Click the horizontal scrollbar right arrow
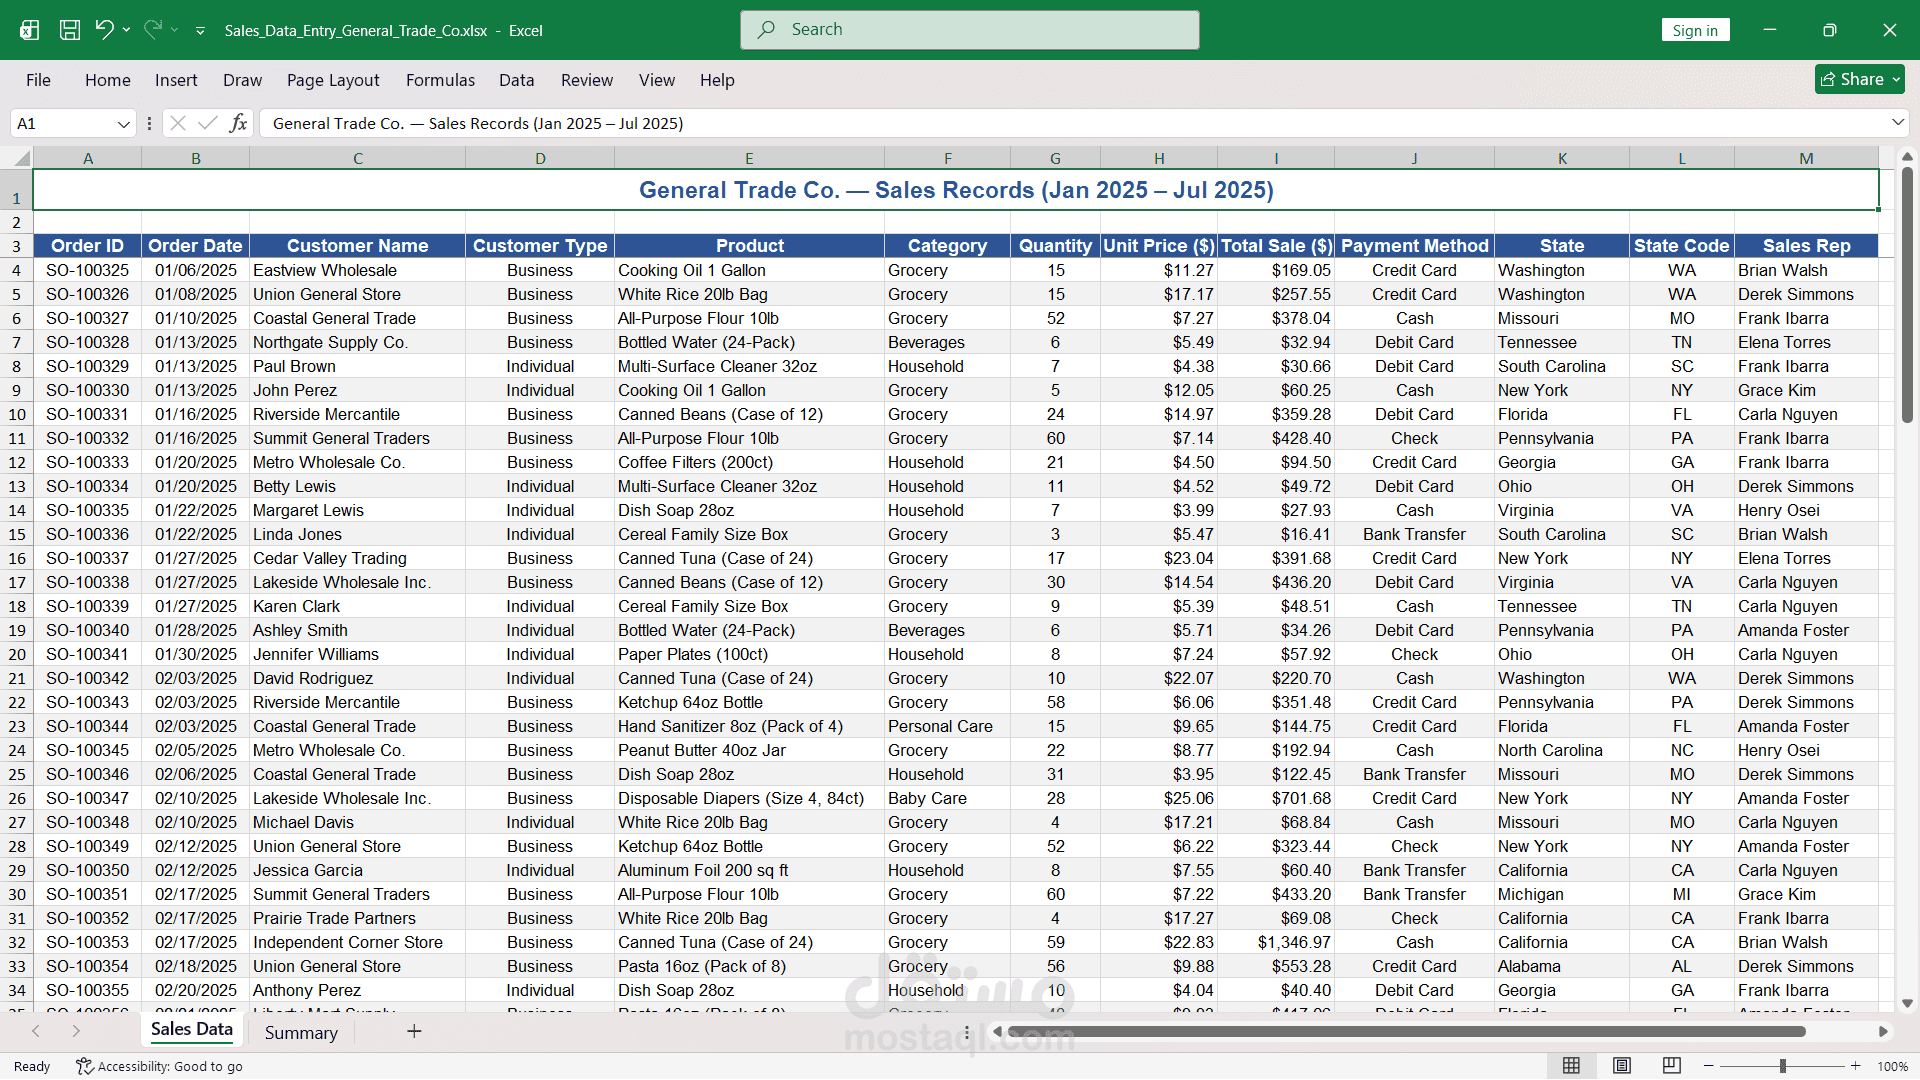 (1883, 1031)
